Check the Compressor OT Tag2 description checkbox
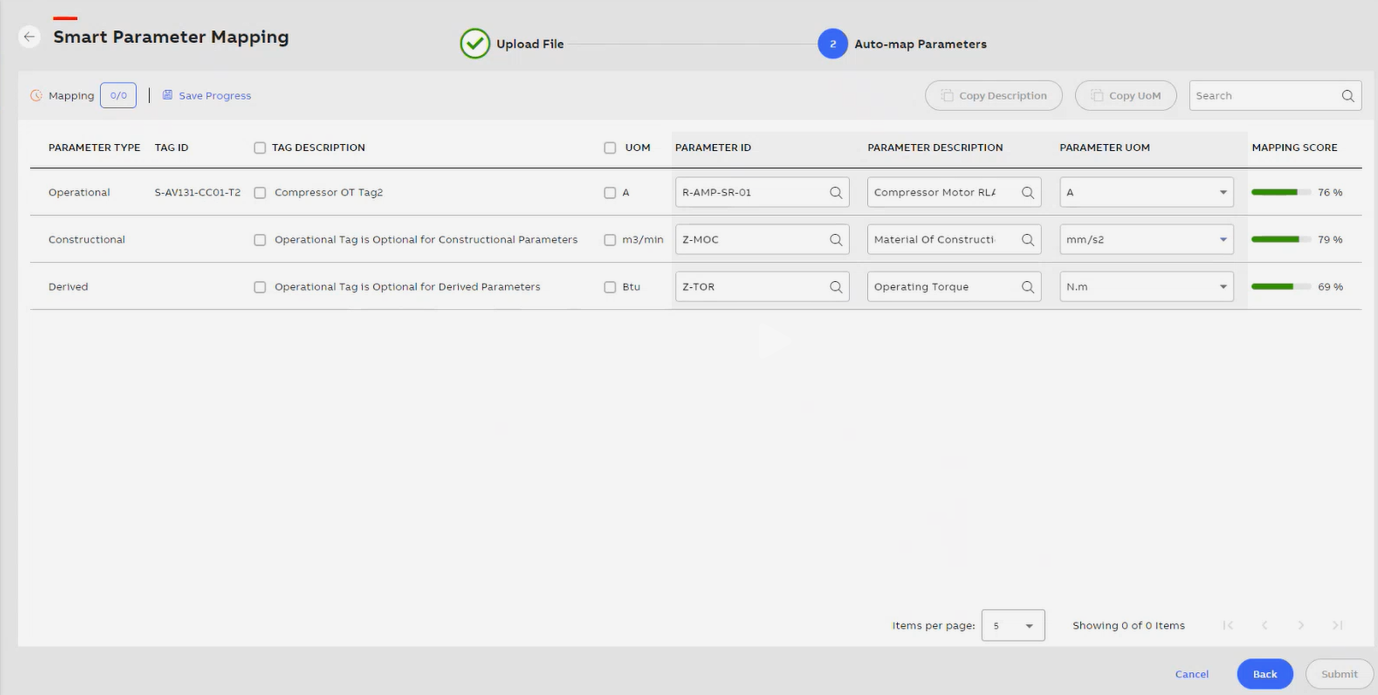The height and width of the screenshot is (695, 1378). [260, 193]
